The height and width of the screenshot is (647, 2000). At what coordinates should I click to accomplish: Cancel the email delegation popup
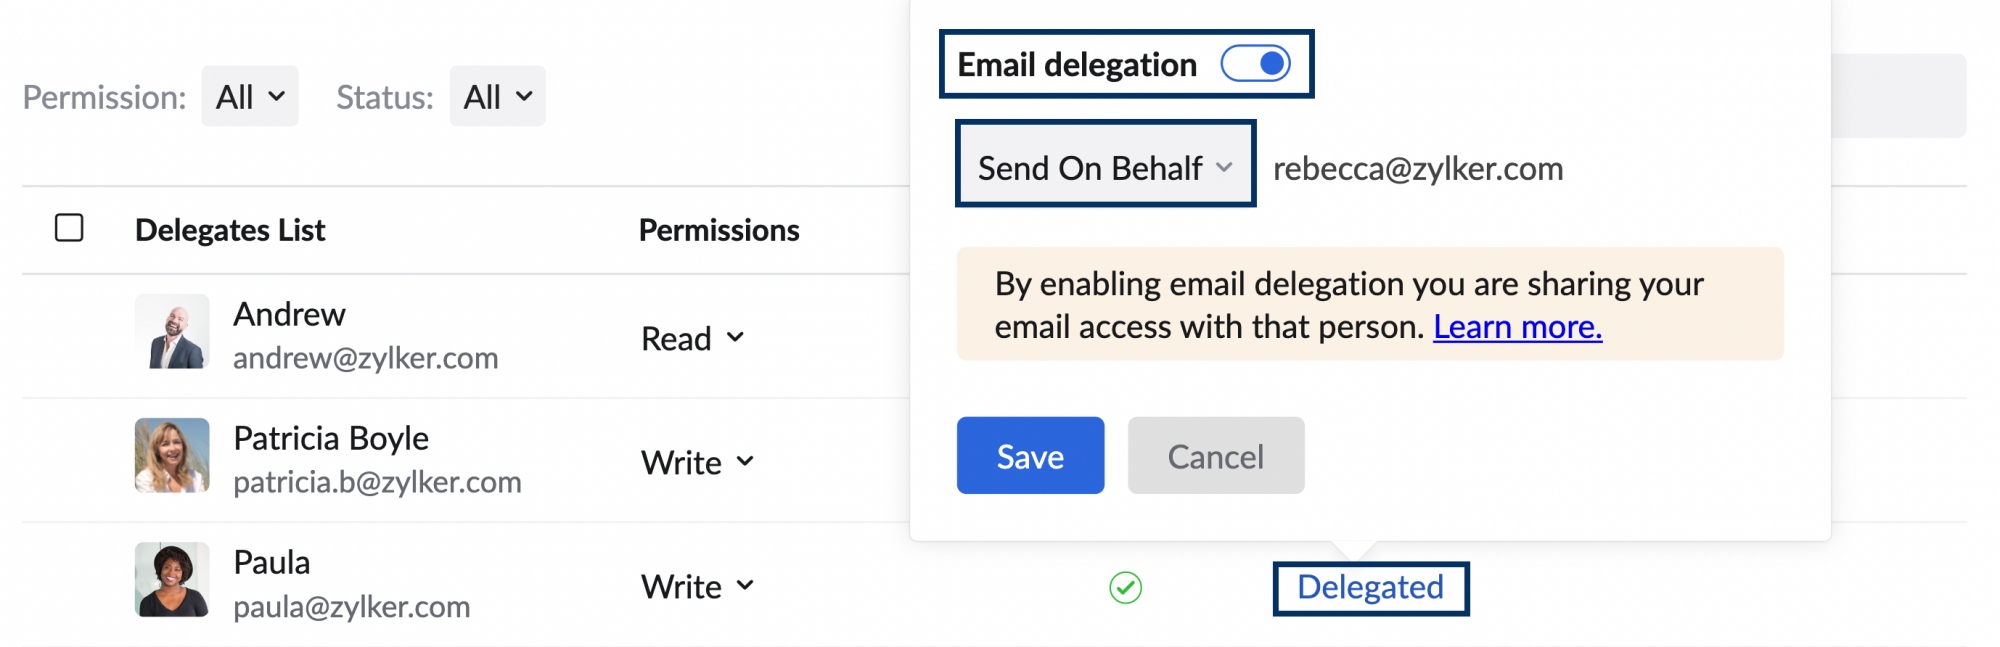pyautogui.click(x=1215, y=456)
